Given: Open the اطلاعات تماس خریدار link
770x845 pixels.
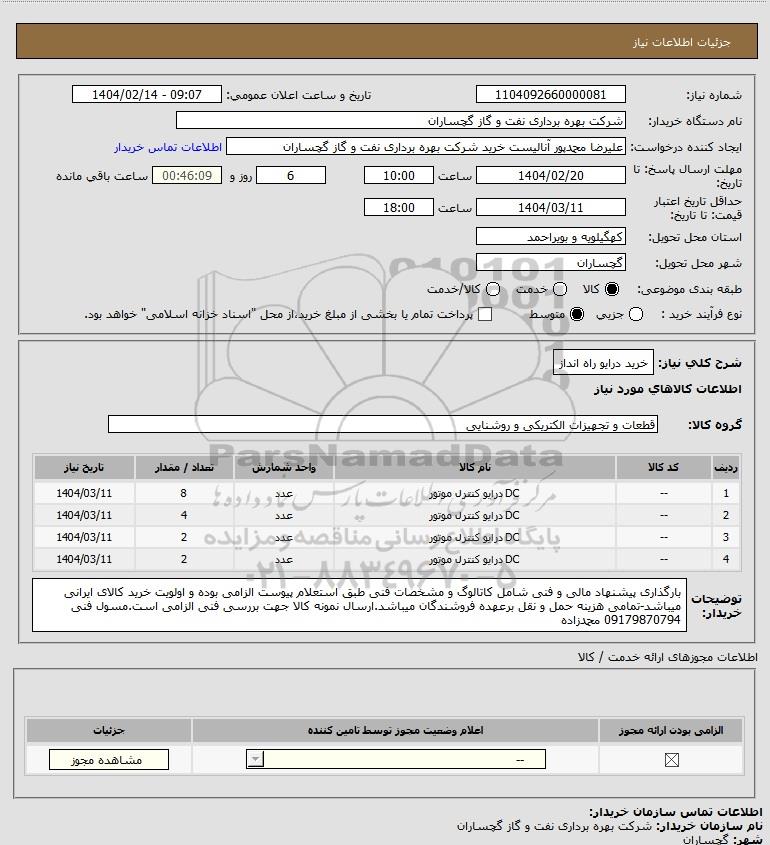Looking at the screenshot, I should click(x=168, y=147).
